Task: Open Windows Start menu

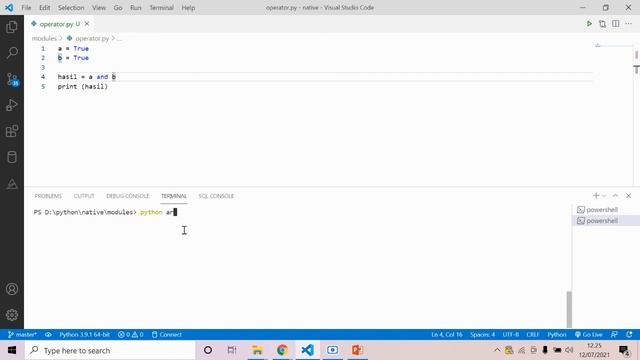Action: point(12,350)
